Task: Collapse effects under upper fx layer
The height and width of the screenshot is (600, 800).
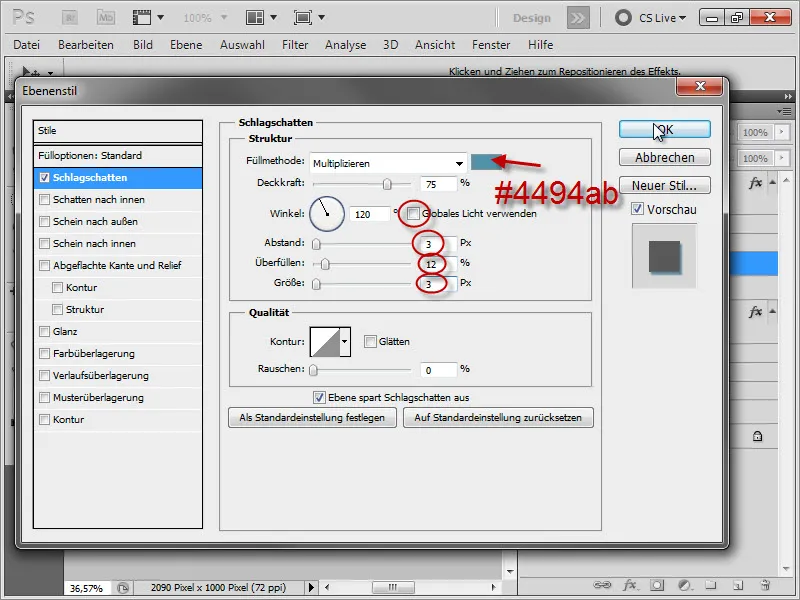Action: [x=772, y=183]
